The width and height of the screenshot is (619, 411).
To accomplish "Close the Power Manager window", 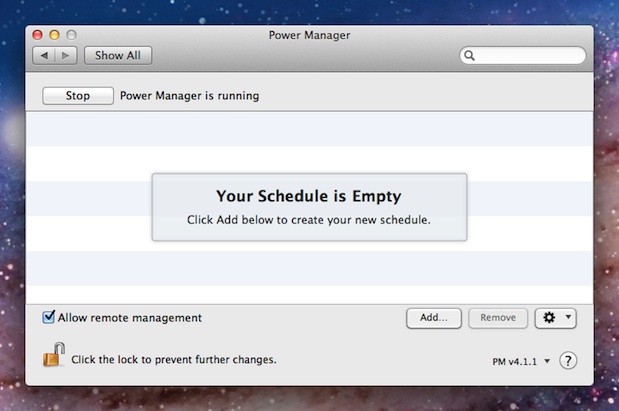I will point(38,35).
